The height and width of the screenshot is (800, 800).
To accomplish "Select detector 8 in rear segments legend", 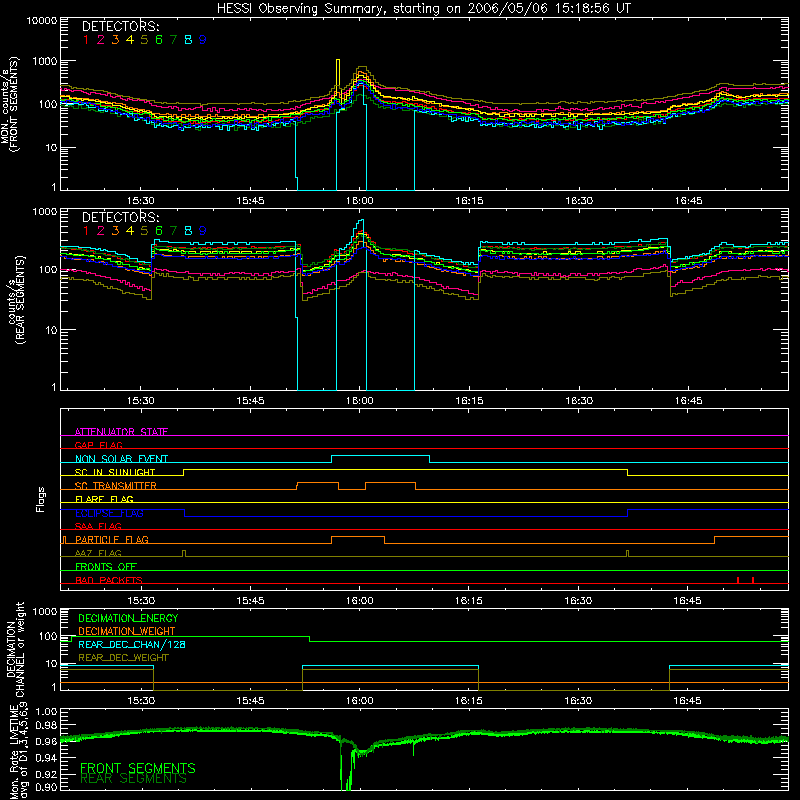I will [x=188, y=231].
